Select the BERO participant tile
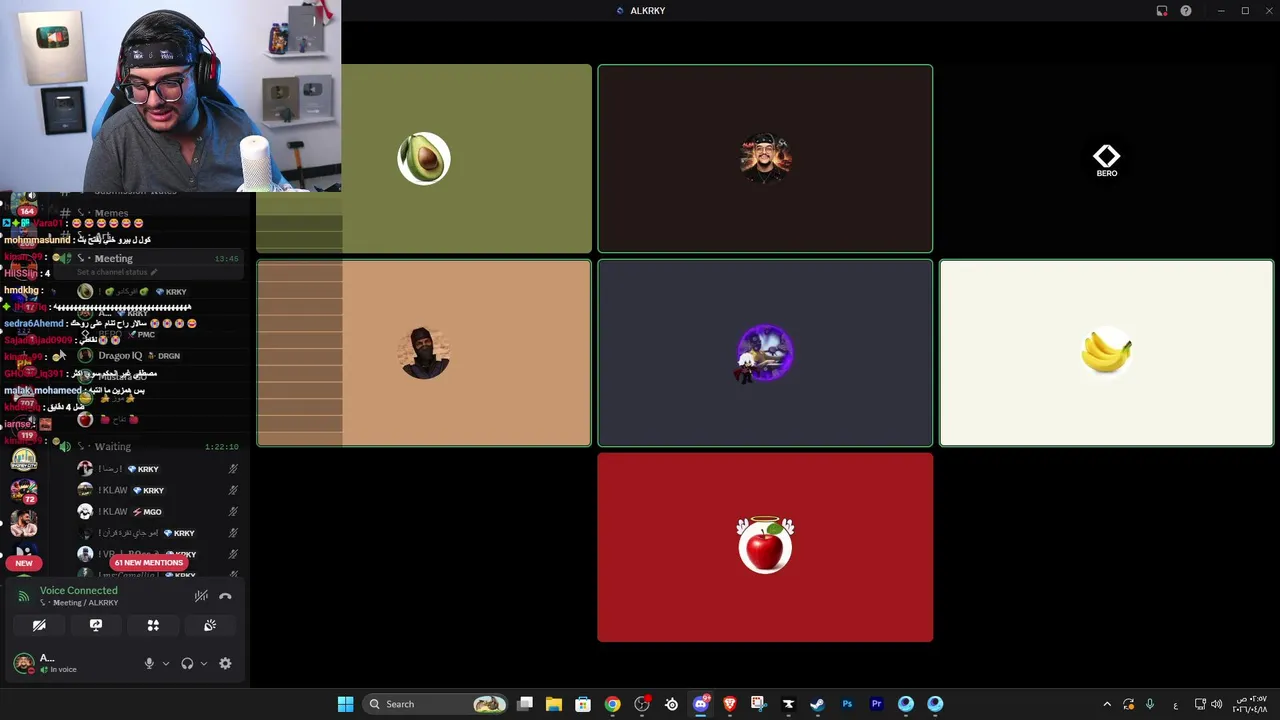This screenshot has width=1280, height=720. pyautogui.click(x=1106, y=158)
